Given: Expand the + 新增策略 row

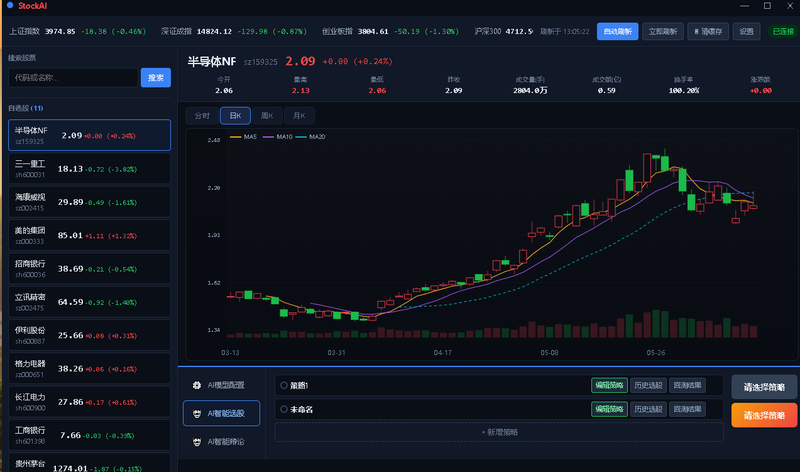Looking at the screenshot, I should pos(499,432).
